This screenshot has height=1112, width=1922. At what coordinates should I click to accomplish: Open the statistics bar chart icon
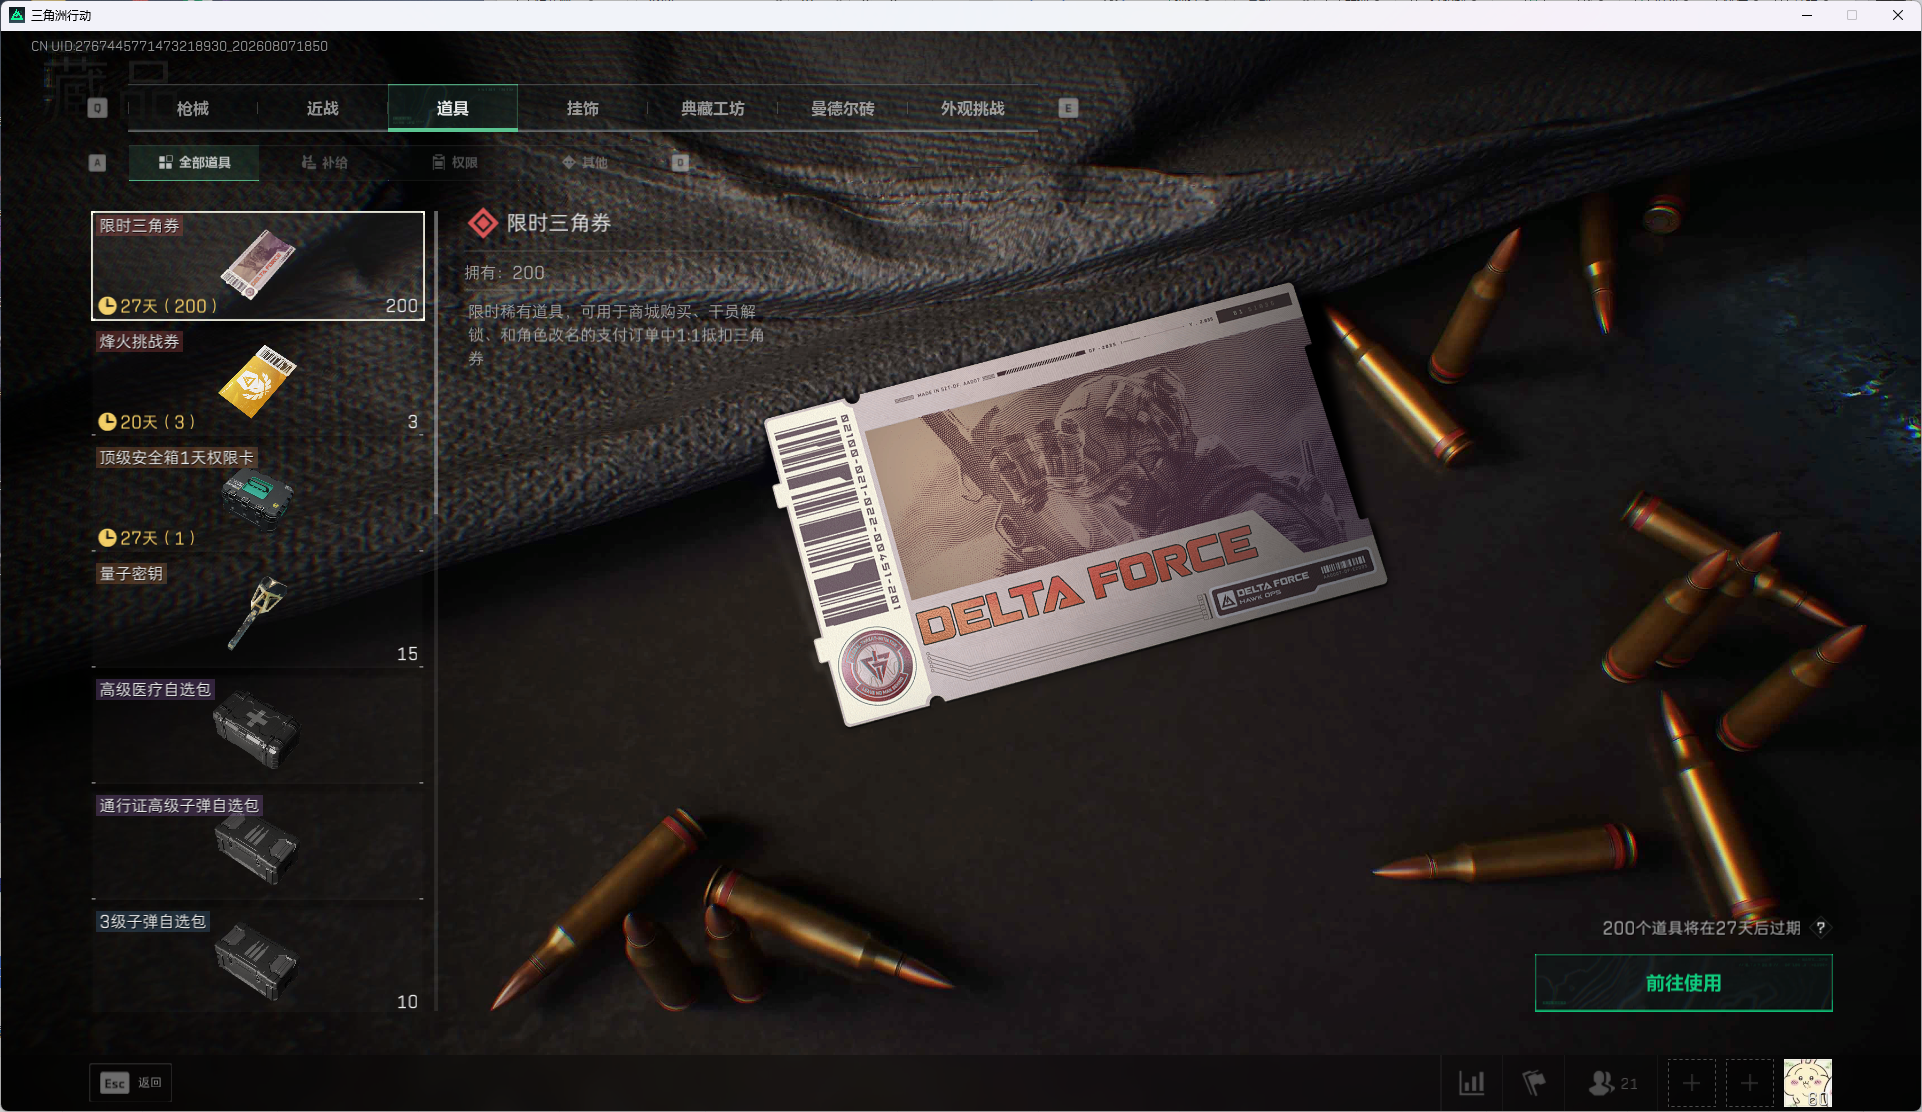1471,1083
